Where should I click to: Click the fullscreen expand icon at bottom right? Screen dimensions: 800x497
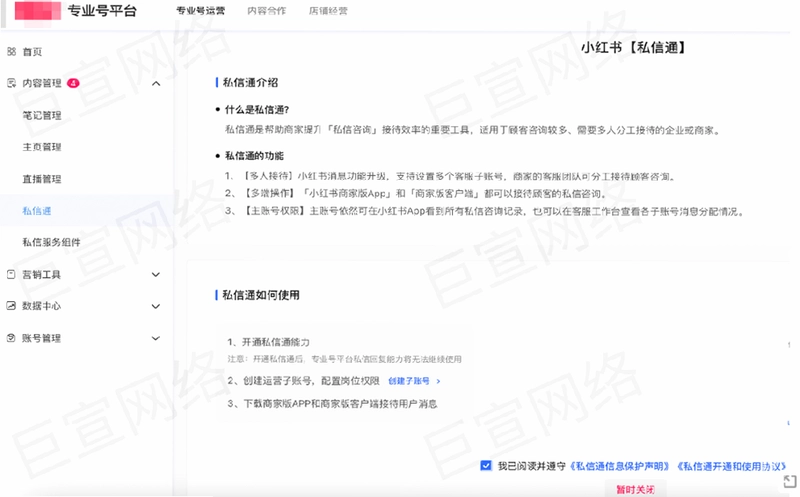click(790, 481)
